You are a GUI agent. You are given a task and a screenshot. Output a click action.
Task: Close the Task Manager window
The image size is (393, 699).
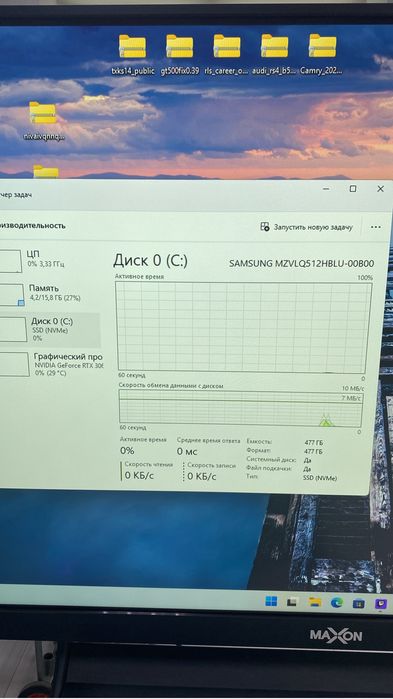point(381,189)
